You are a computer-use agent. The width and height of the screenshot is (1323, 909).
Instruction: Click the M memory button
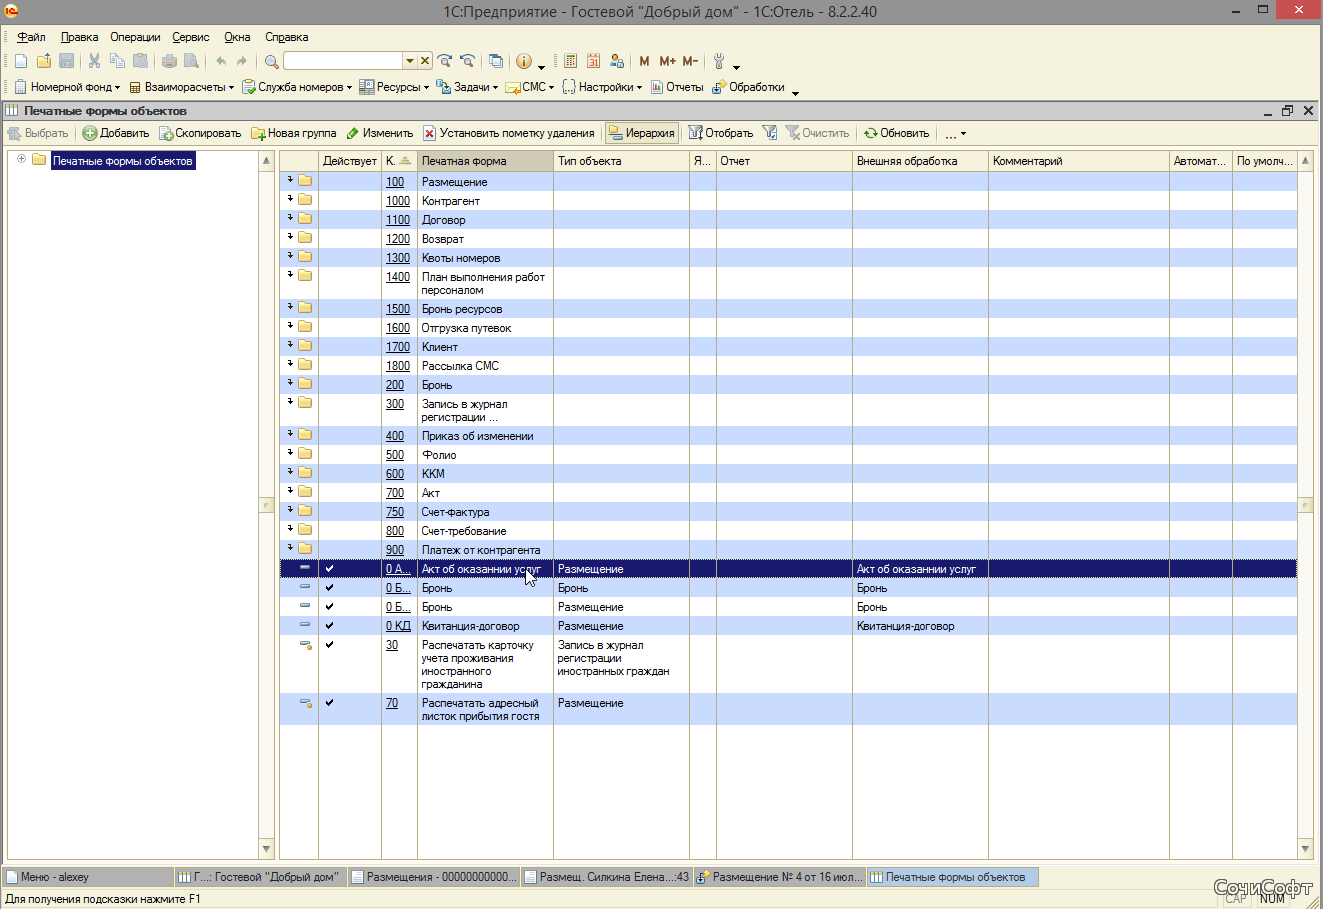pyautogui.click(x=644, y=61)
